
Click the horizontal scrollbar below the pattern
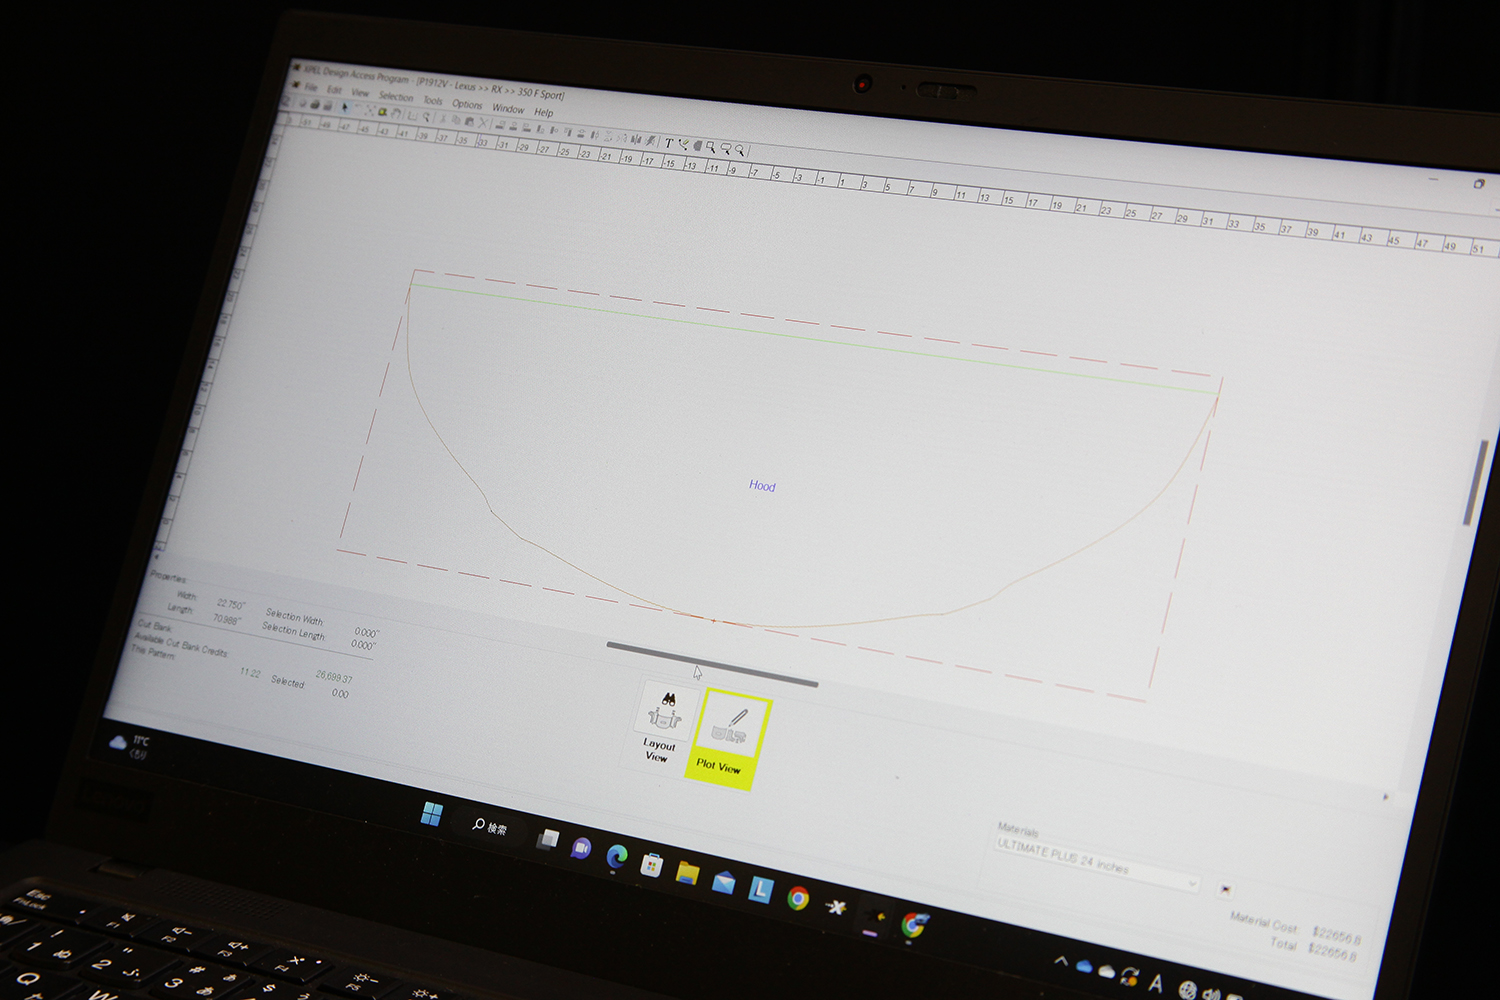712,664
